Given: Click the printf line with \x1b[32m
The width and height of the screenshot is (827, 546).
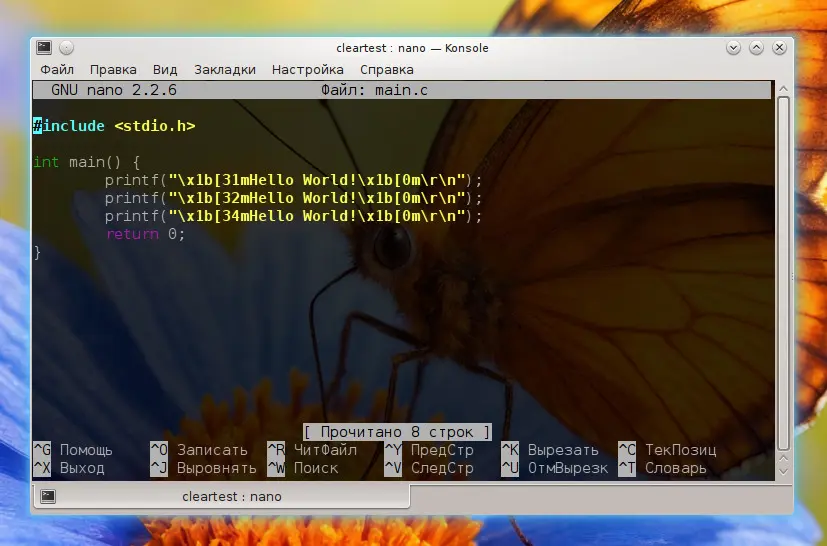Looking at the screenshot, I should point(293,198).
